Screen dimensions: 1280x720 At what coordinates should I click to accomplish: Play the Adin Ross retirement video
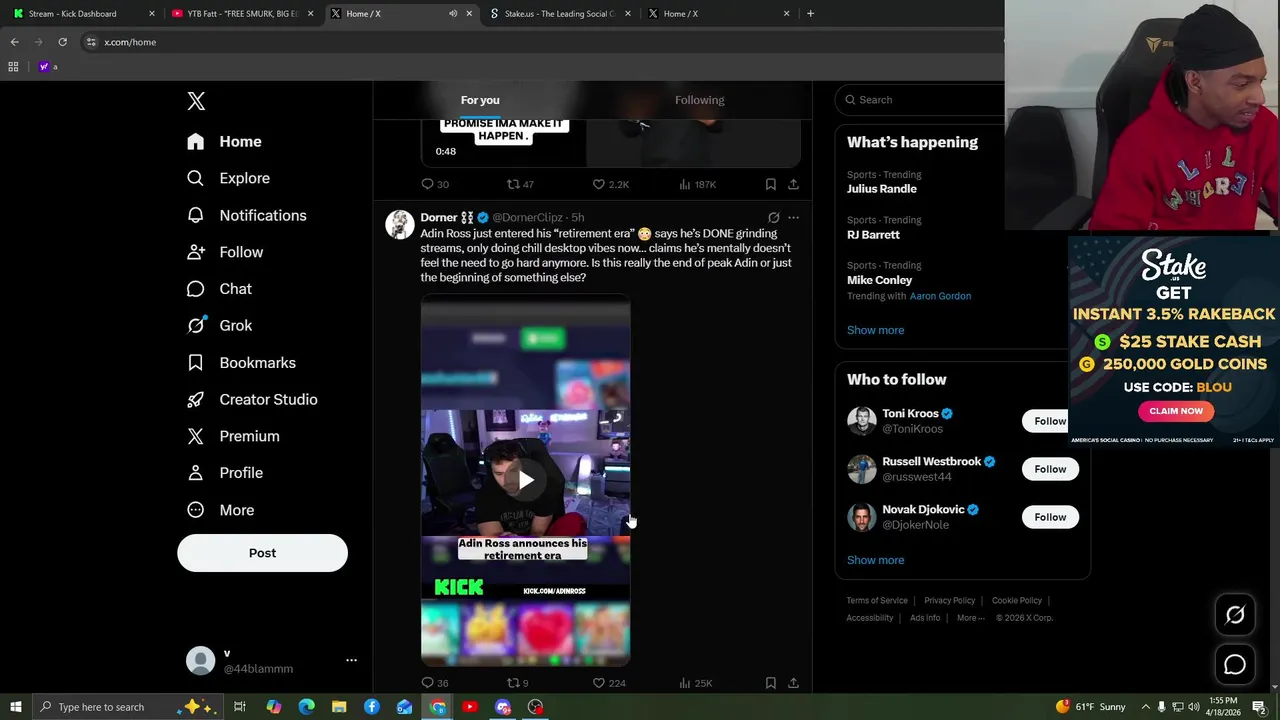tap(526, 480)
